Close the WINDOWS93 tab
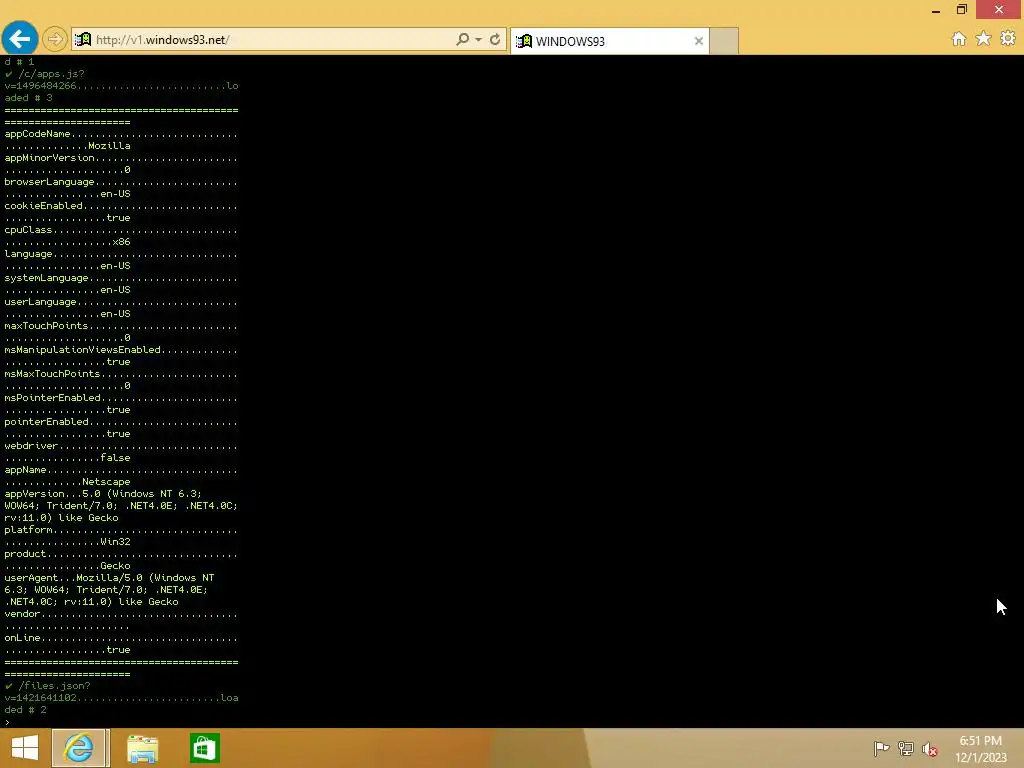This screenshot has height=768, width=1024. [699, 41]
